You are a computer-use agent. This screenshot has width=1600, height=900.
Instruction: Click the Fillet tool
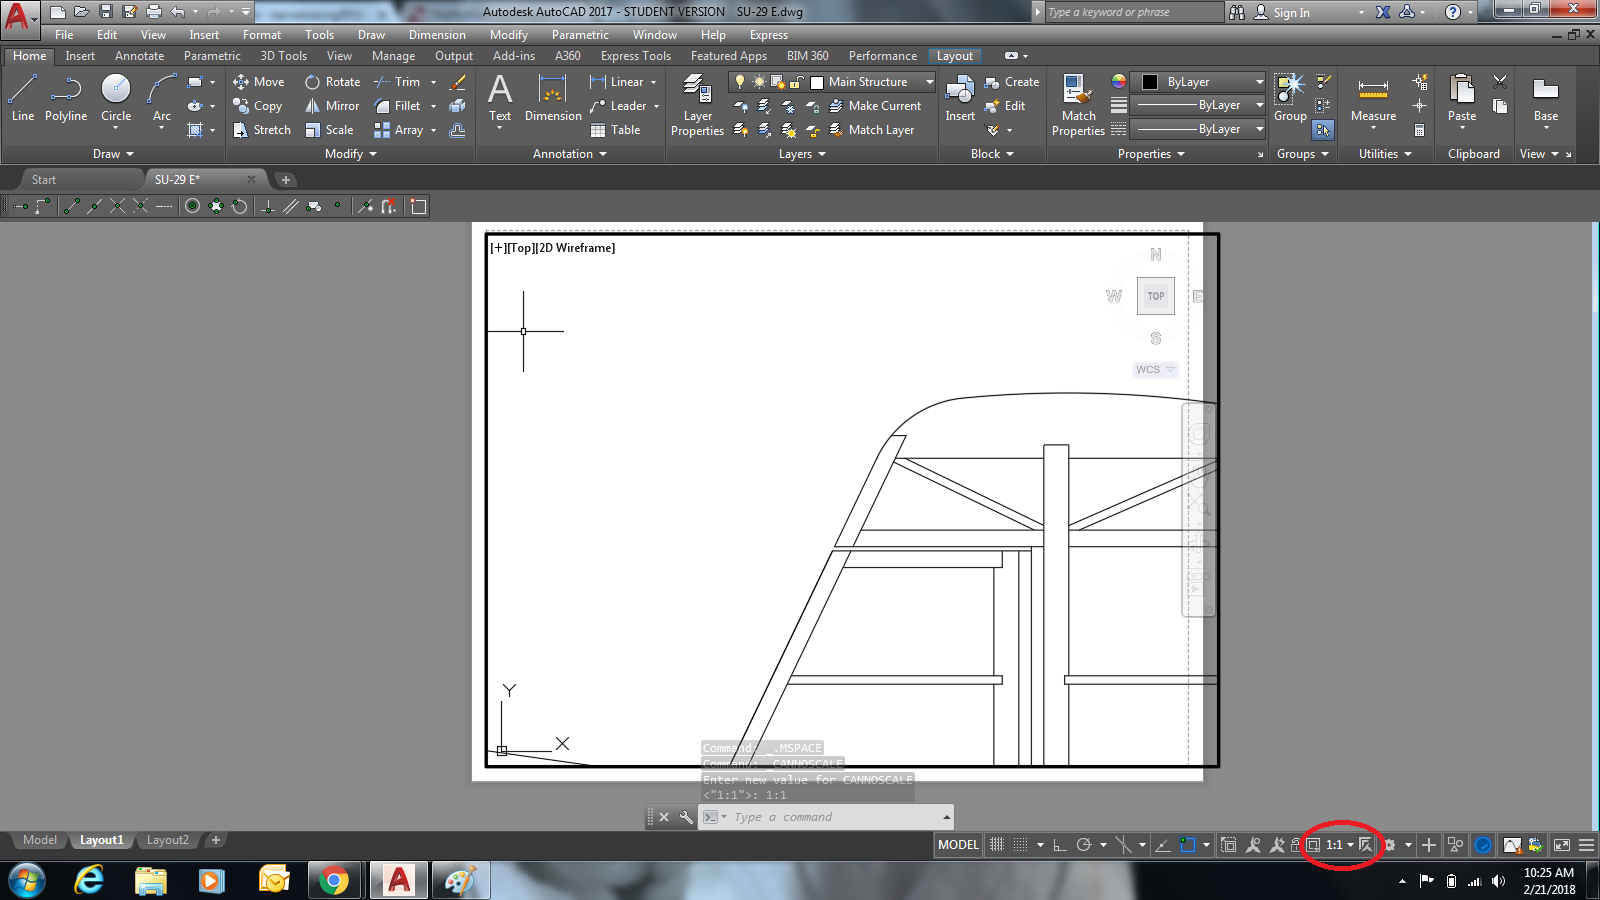pyautogui.click(x=397, y=106)
